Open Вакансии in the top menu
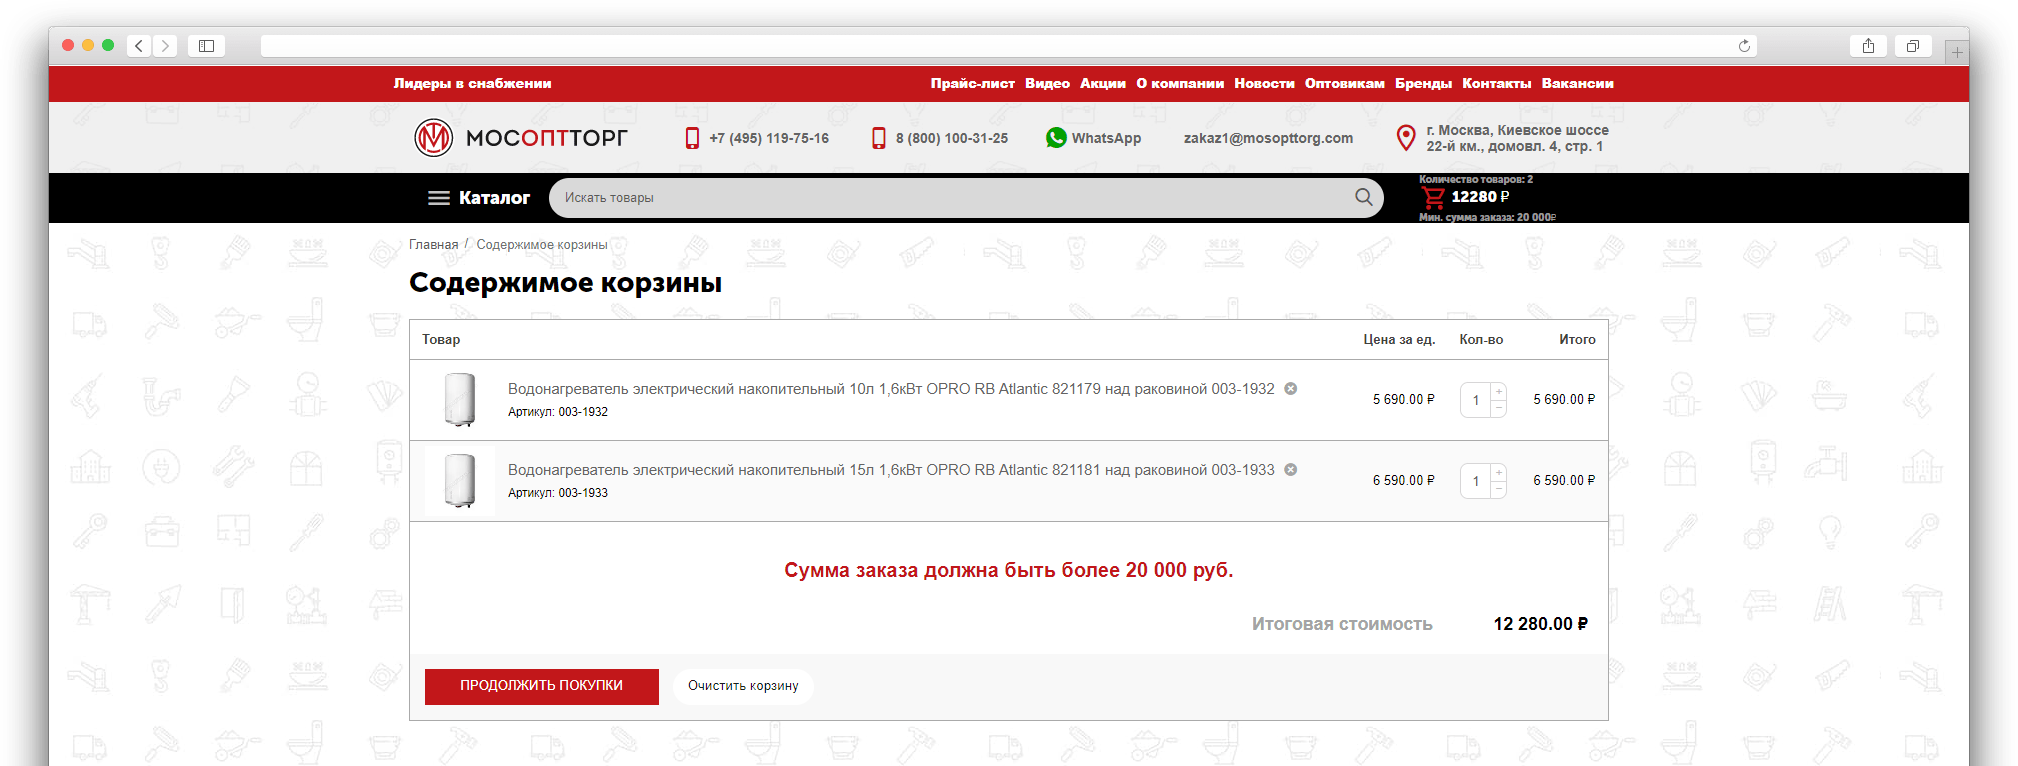Viewport: 2018px width, 766px height. coord(1577,84)
